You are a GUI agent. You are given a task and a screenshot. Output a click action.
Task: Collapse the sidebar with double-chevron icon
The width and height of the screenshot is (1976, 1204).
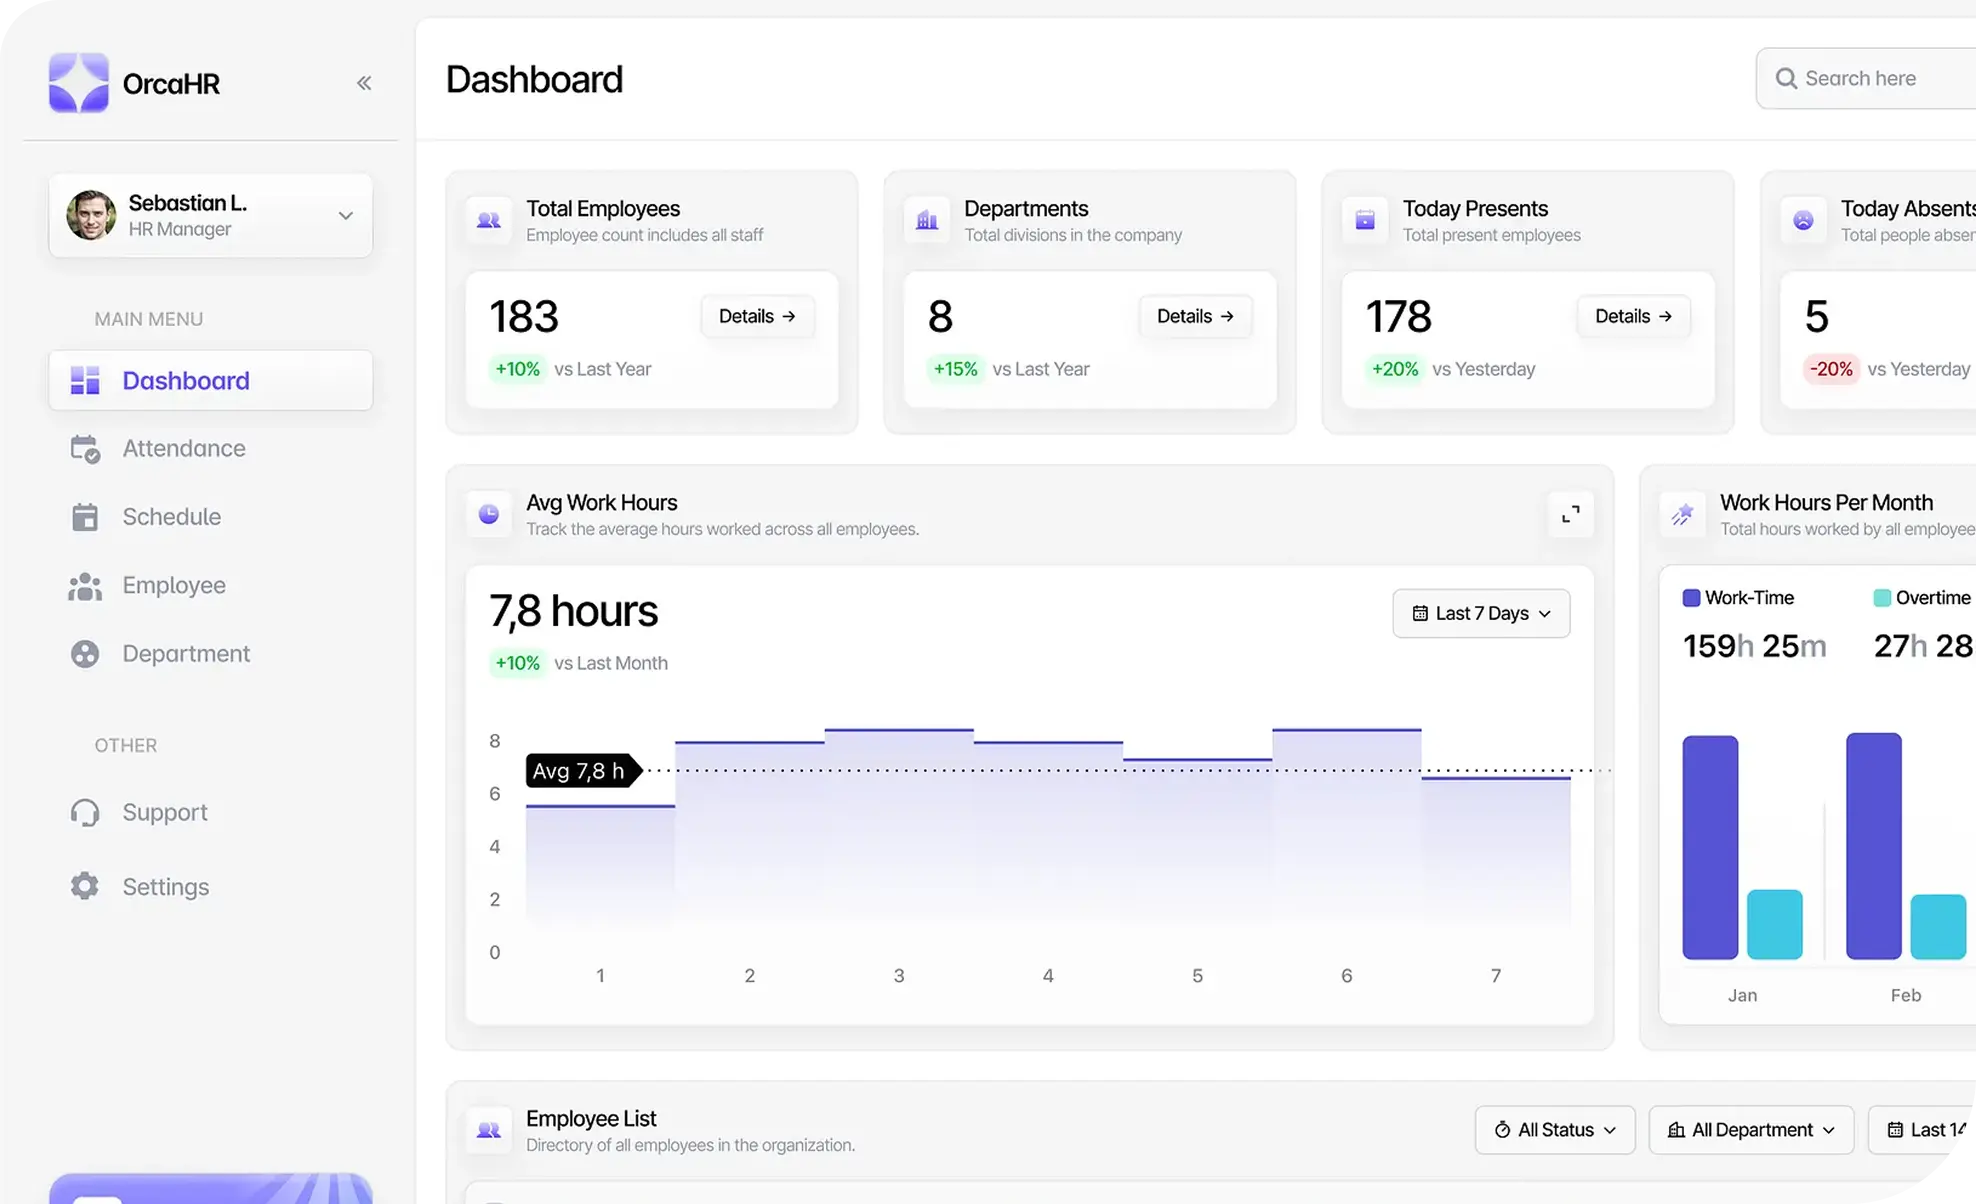(x=364, y=83)
